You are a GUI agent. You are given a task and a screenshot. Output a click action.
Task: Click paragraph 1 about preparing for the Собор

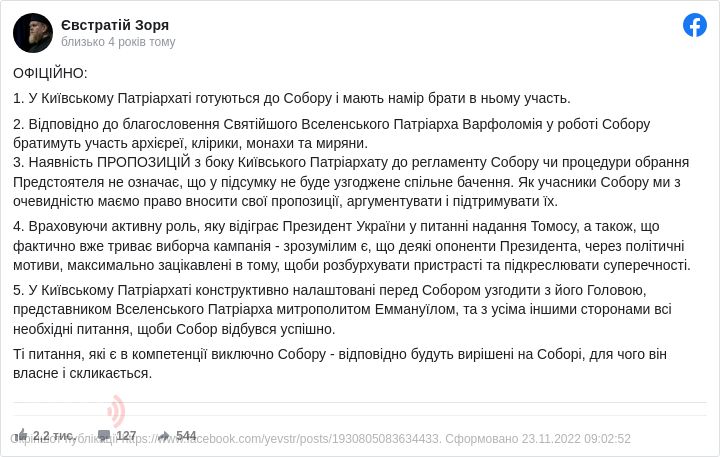click(x=292, y=98)
